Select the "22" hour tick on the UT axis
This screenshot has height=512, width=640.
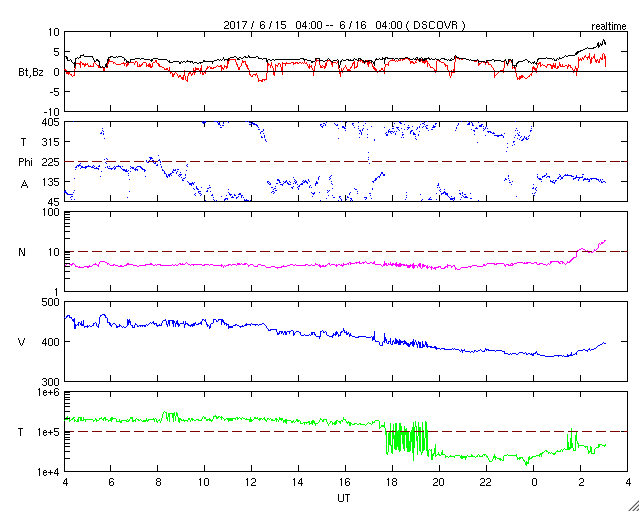point(487,482)
